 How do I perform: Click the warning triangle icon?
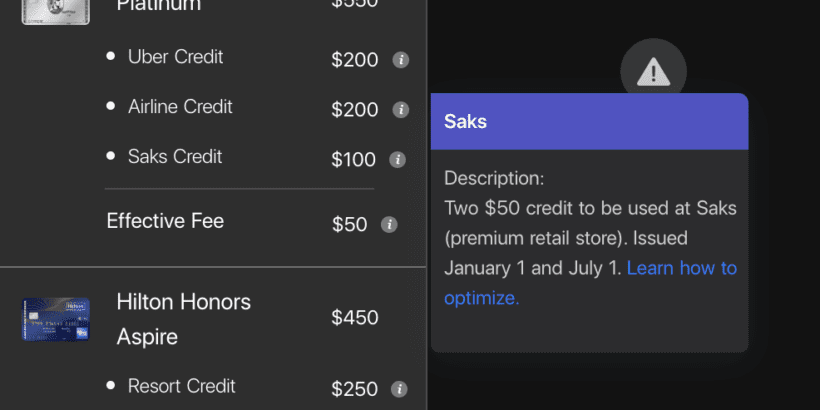click(653, 71)
